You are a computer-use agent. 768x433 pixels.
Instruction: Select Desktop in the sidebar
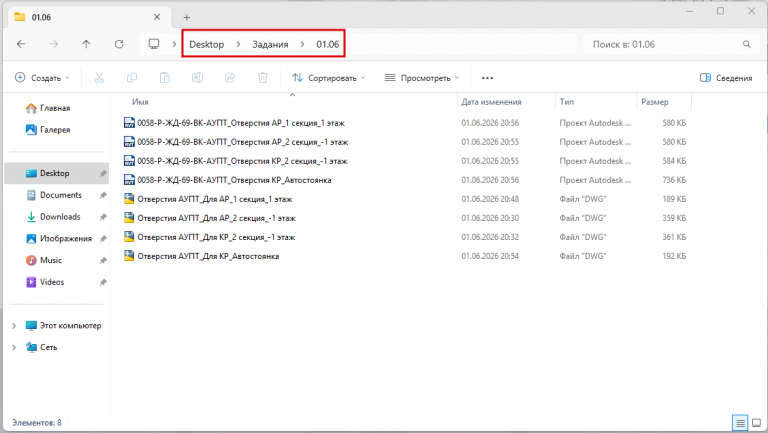point(55,173)
